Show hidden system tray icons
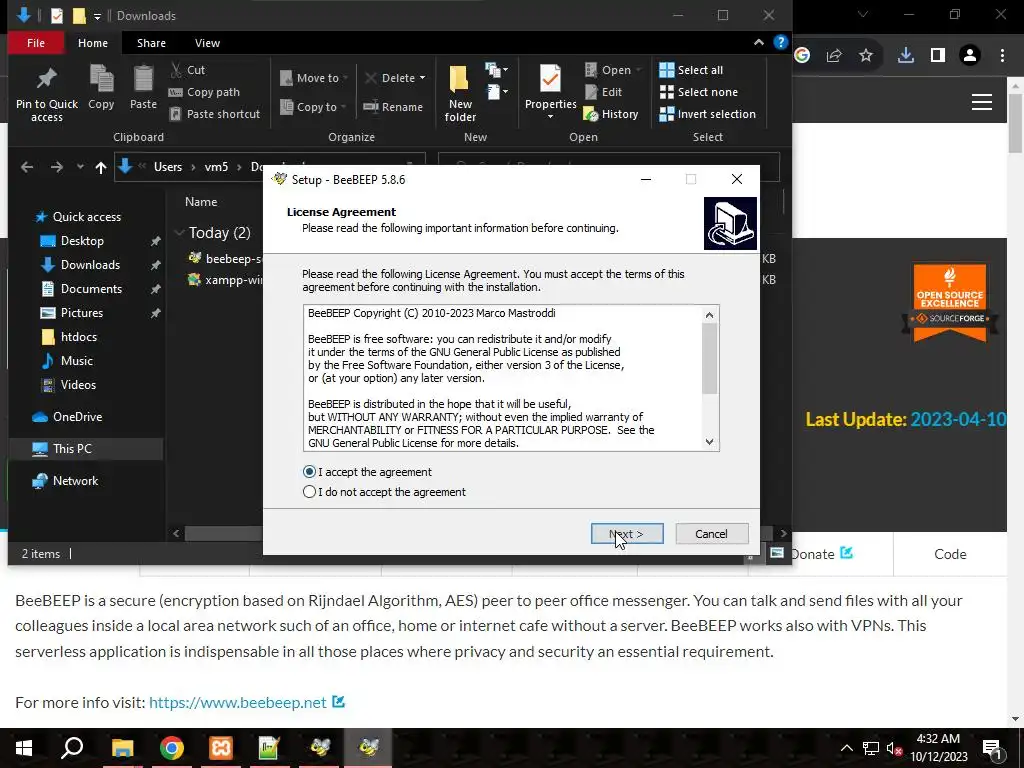The height and width of the screenshot is (768, 1024). tap(846, 748)
